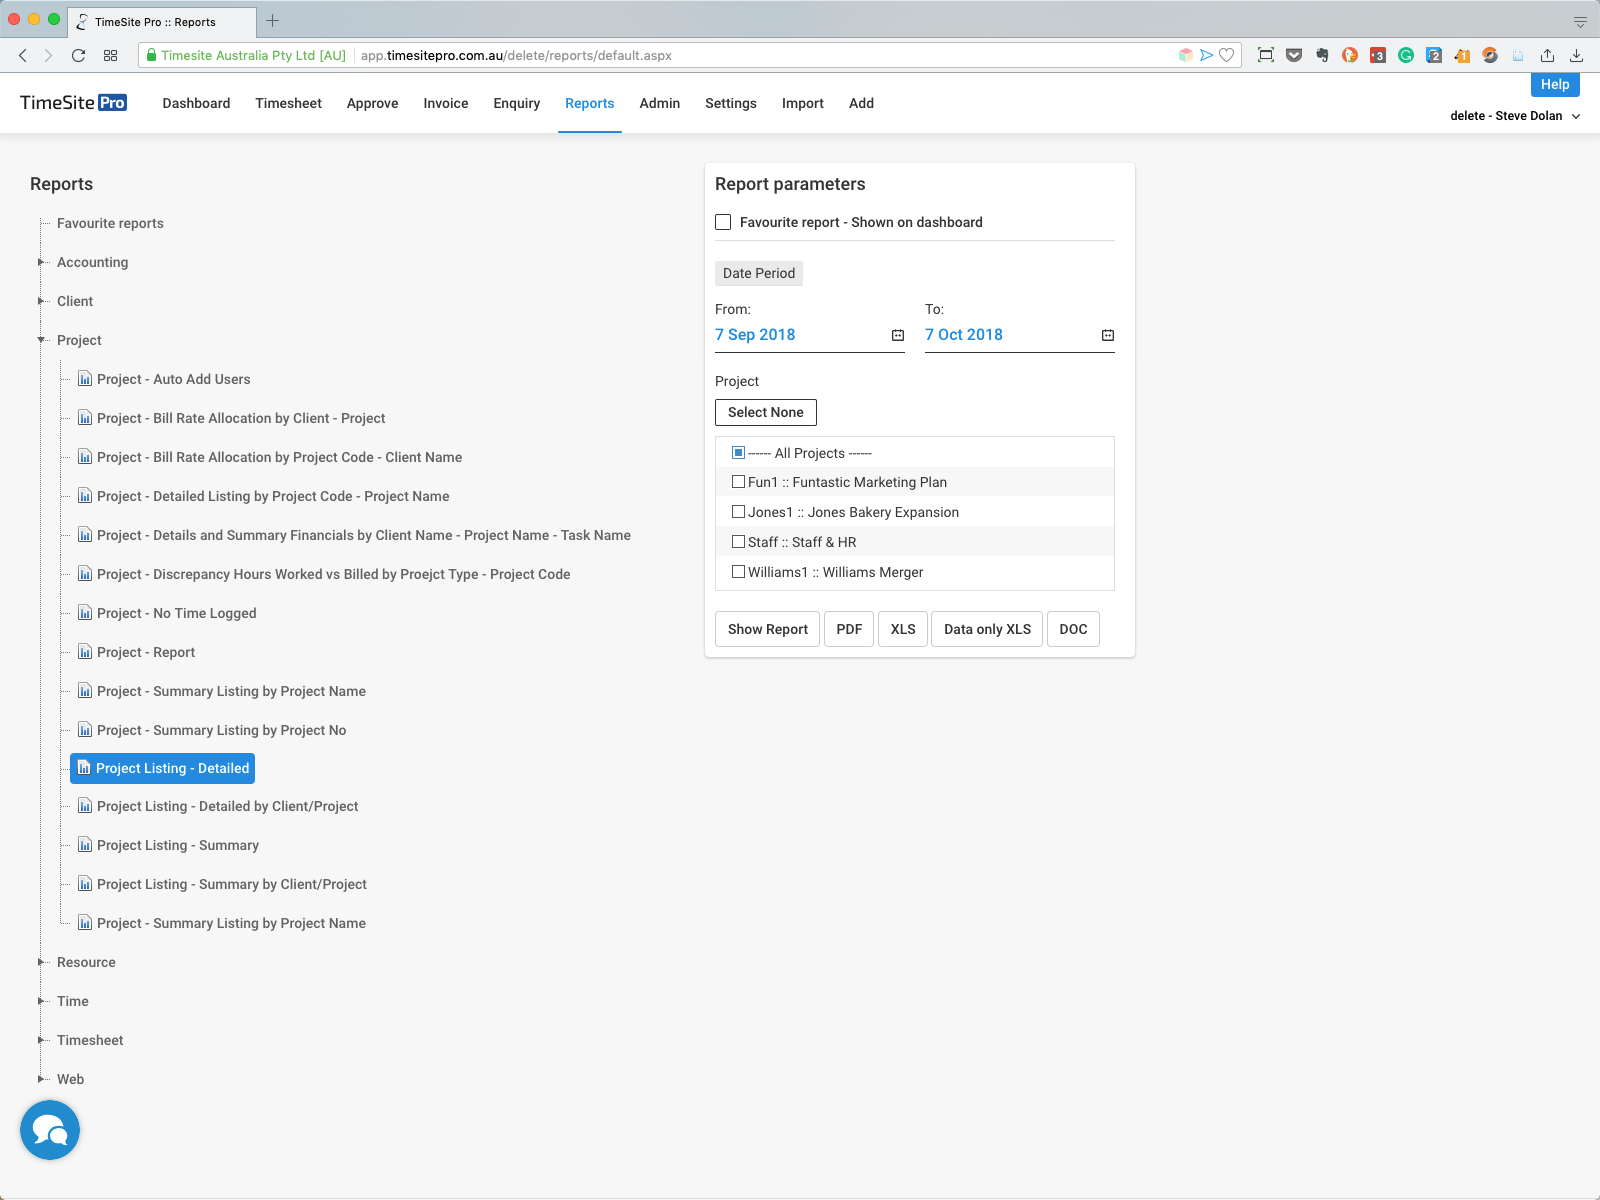Open the Invoice menu
The image size is (1600, 1200).
(446, 103)
